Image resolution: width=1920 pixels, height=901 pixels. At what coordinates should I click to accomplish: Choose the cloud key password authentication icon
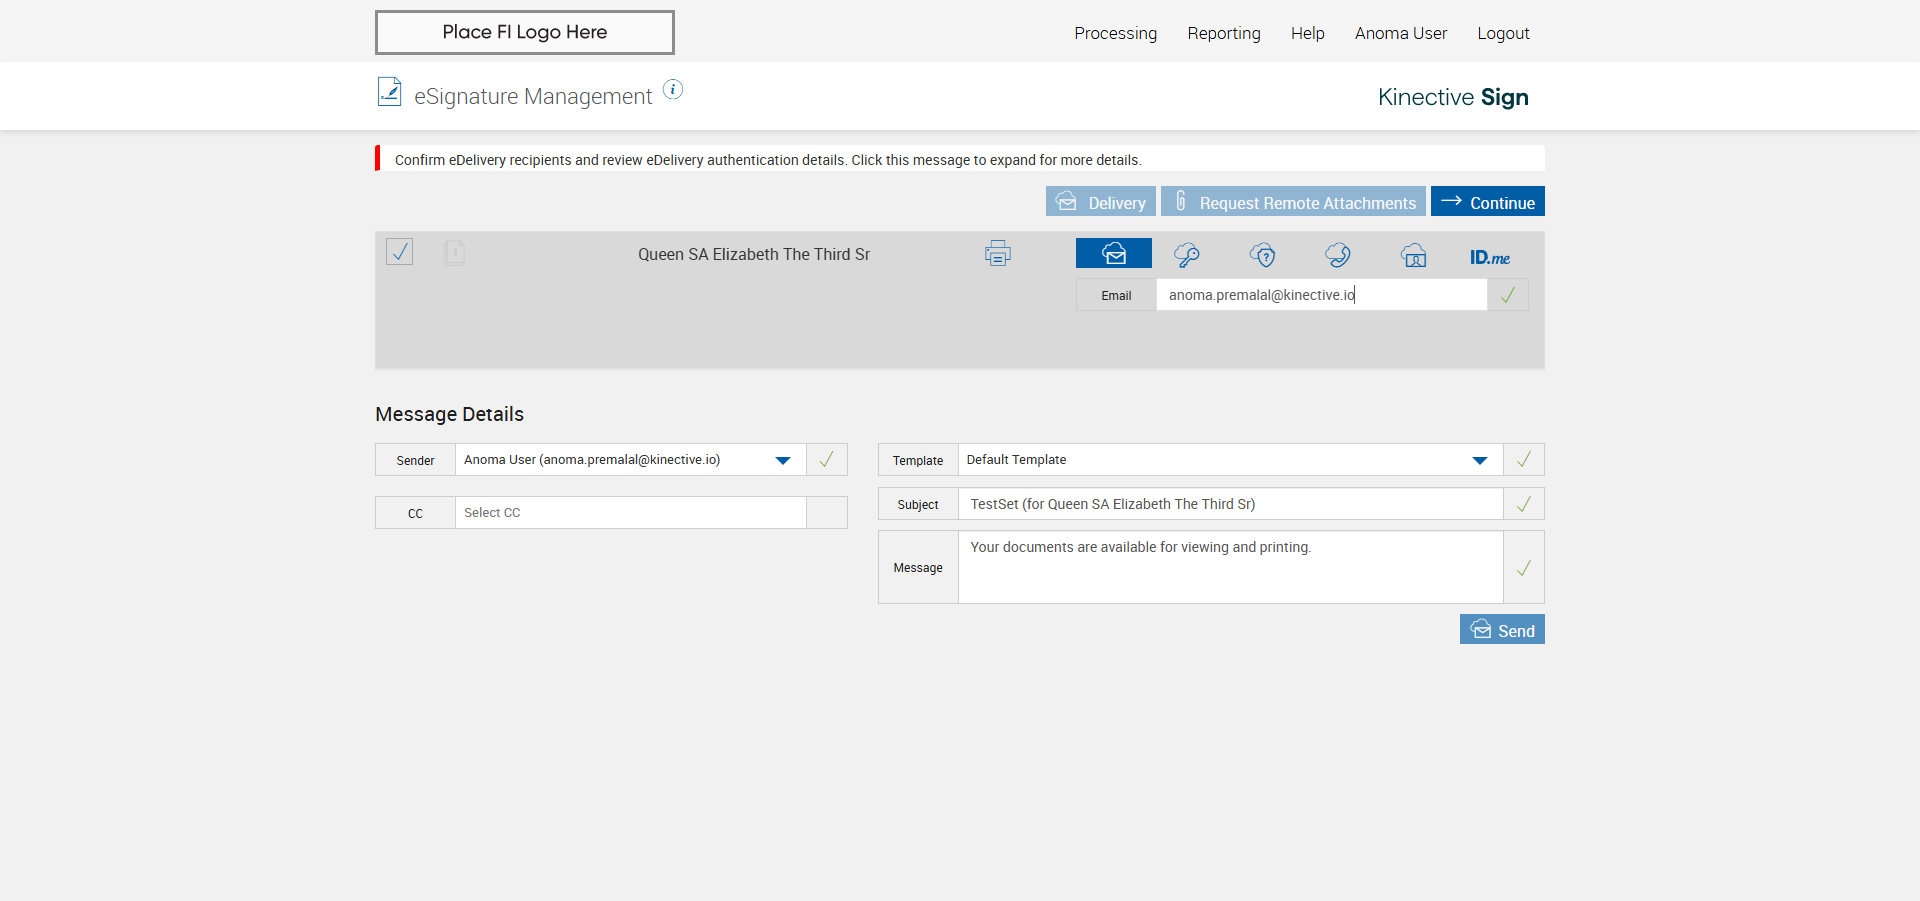(x=1187, y=255)
